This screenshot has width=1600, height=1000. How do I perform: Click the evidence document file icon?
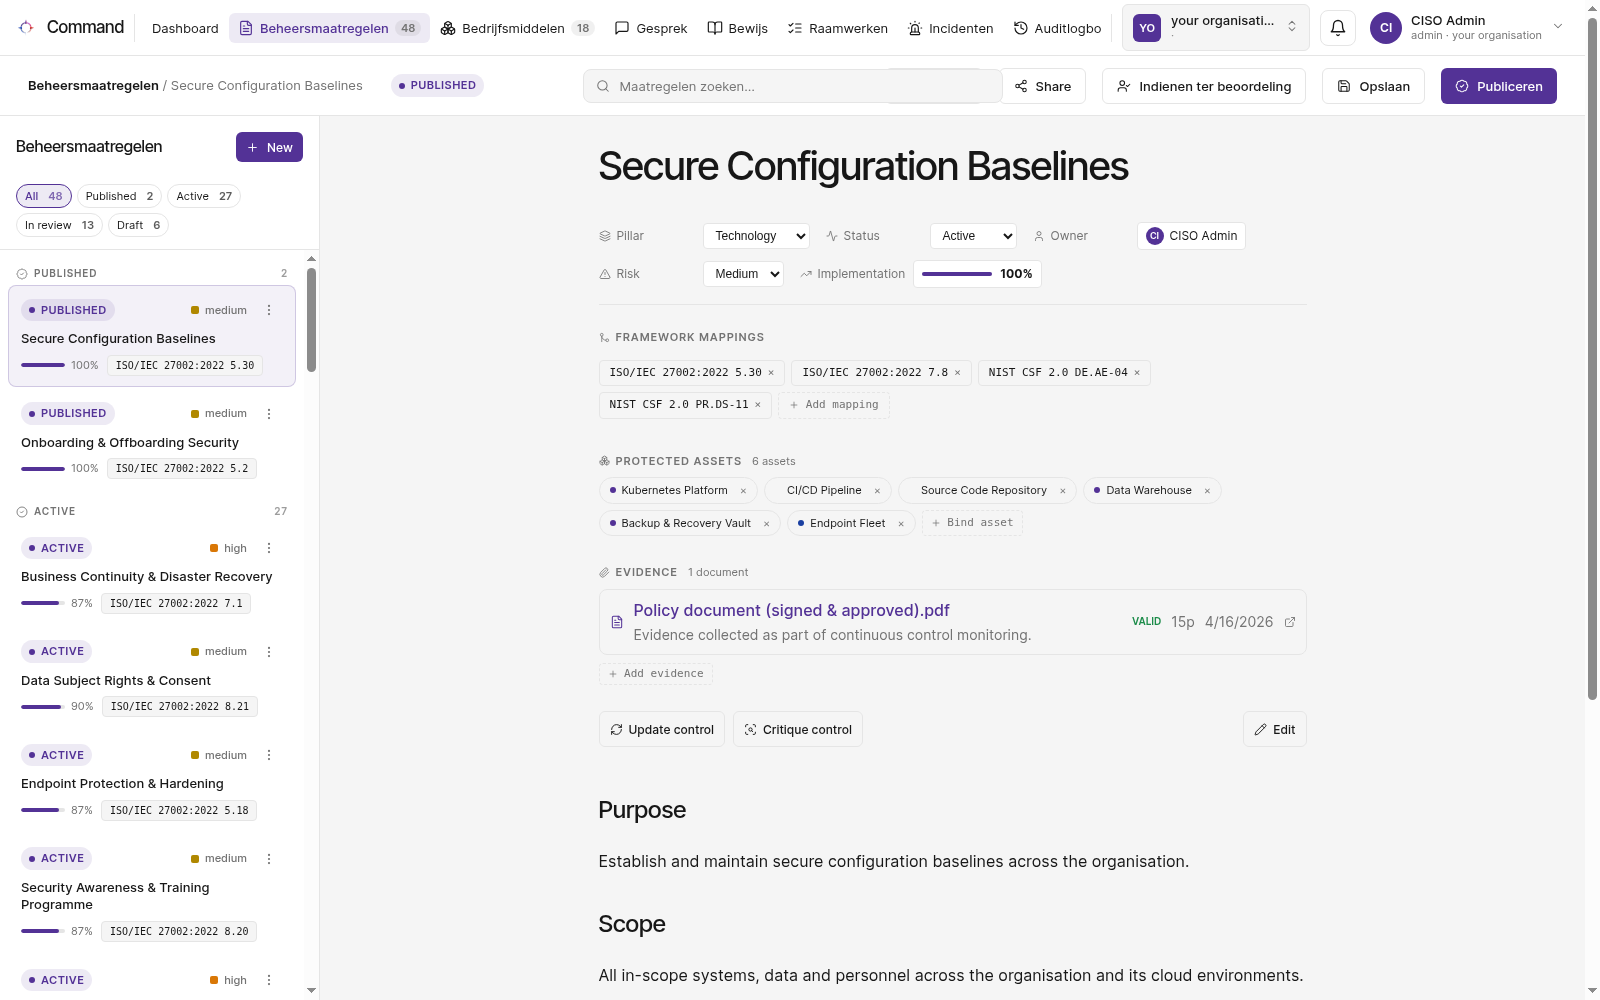[617, 622]
